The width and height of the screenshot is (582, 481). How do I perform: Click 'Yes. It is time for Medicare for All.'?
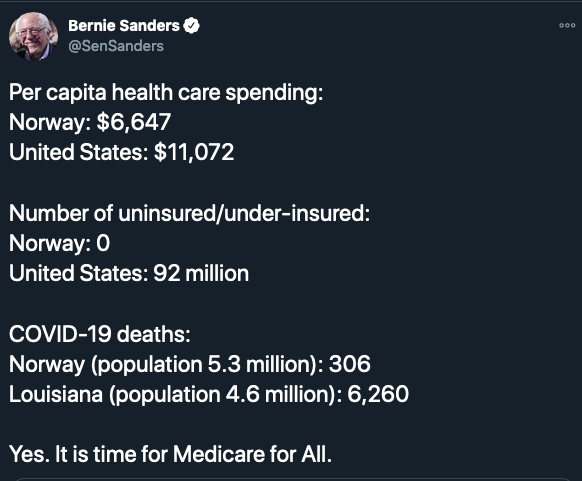pyautogui.click(x=170, y=455)
